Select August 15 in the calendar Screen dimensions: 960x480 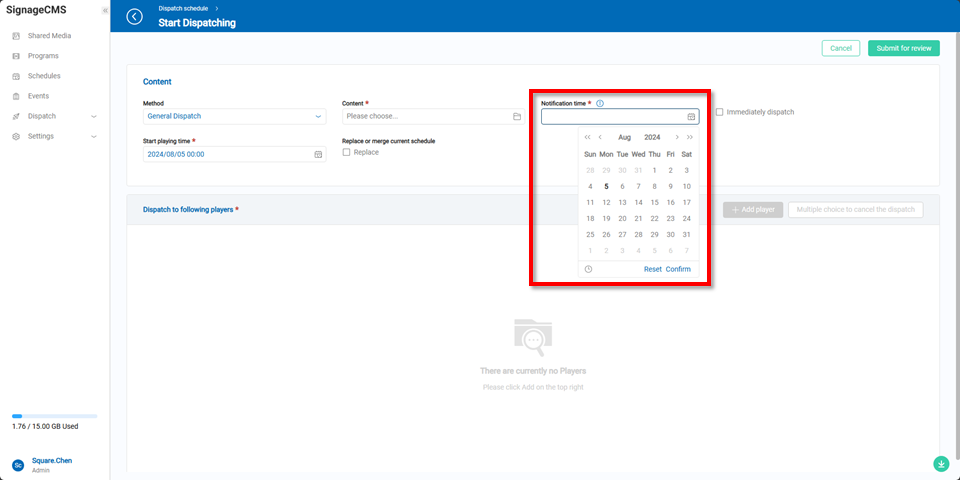coord(654,202)
